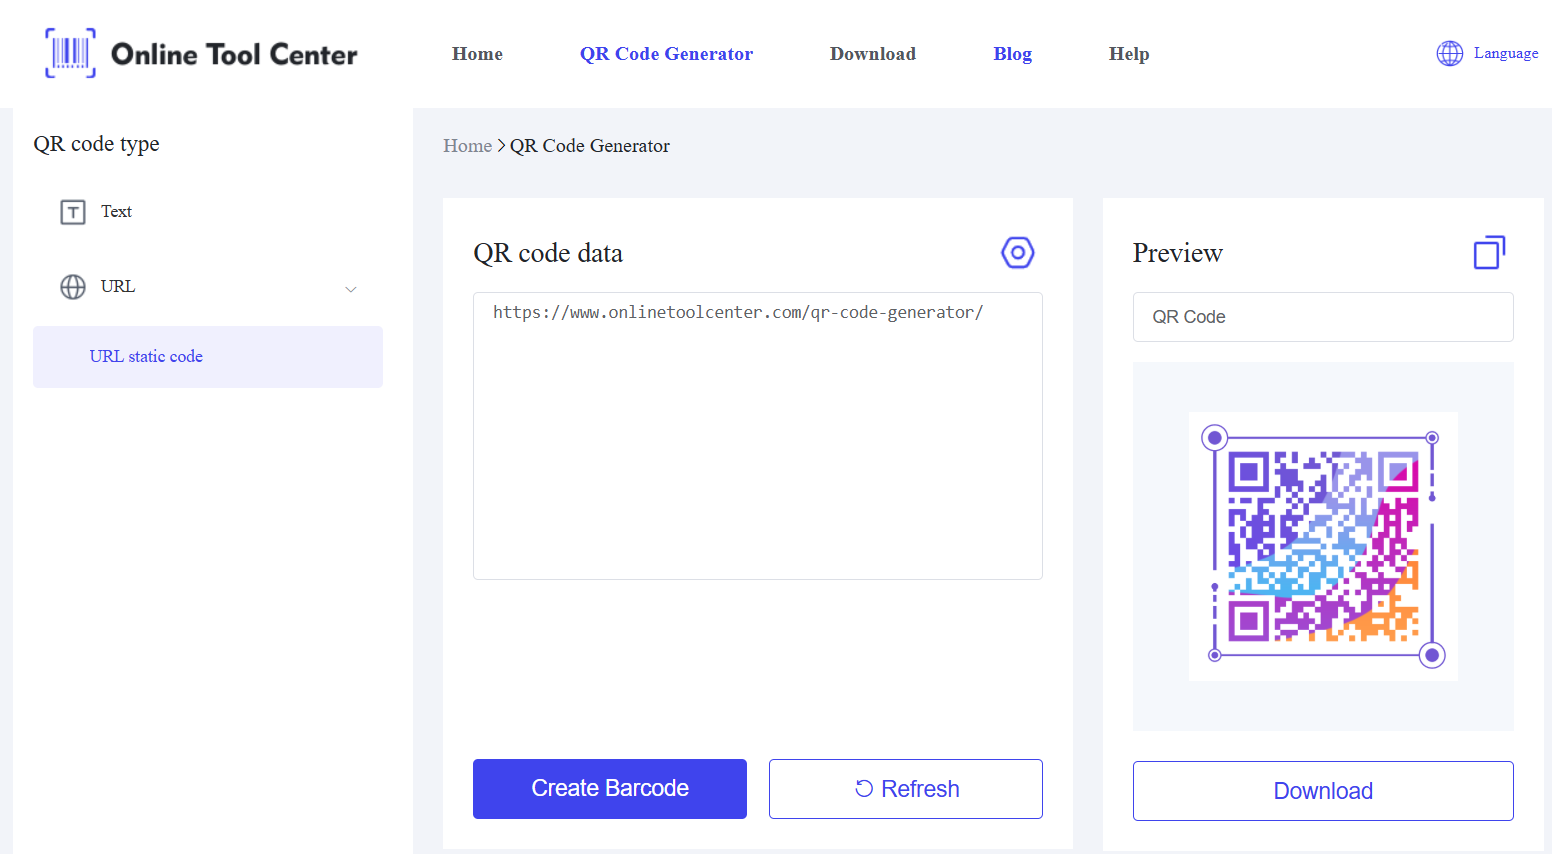Open the Help menu item
The image size is (1552, 854).
click(1129, 54)
